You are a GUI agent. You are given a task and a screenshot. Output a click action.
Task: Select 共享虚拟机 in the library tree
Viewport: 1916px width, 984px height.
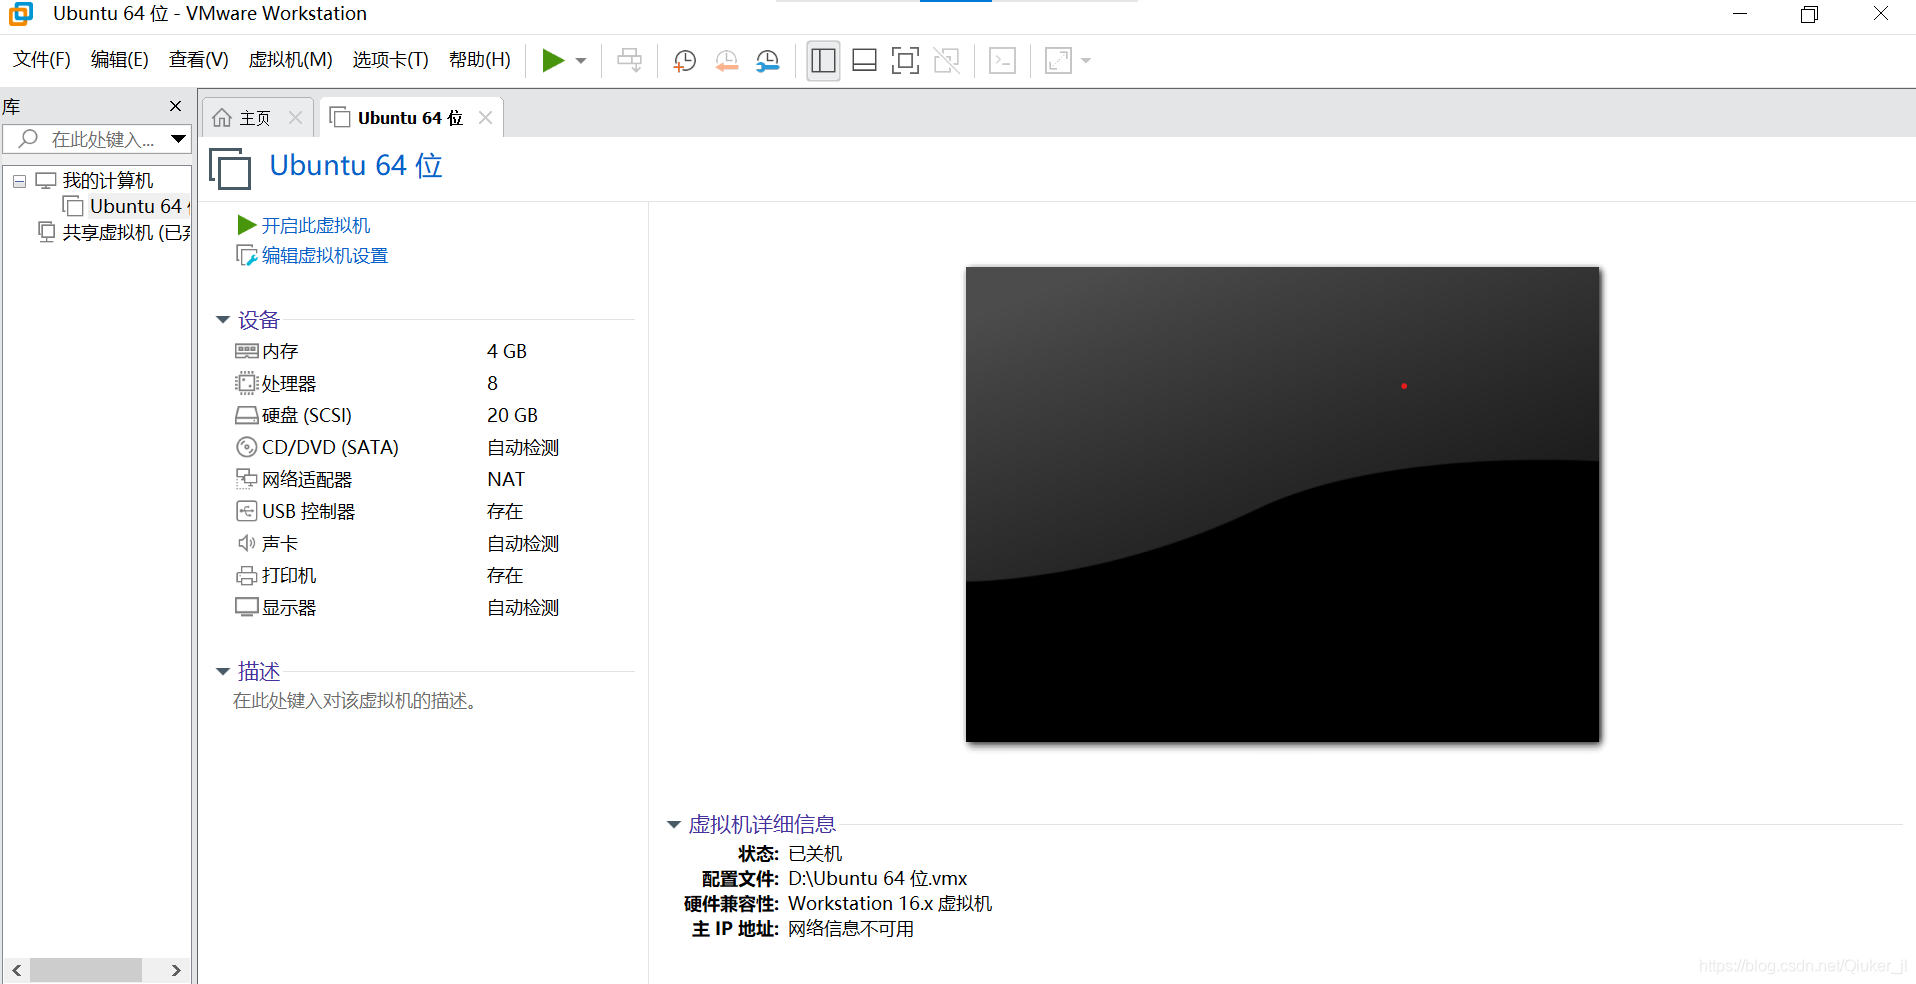pyautogui.click(x=126, y=232)
